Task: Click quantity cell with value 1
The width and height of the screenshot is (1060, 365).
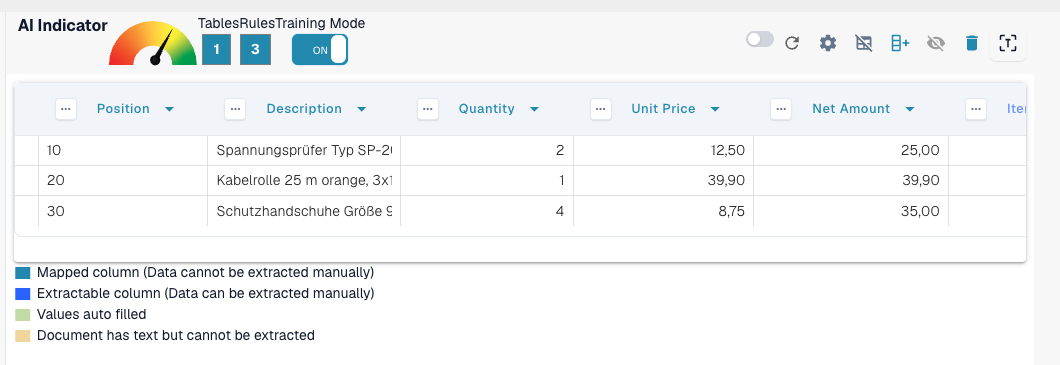Action: [x=487, y=180]
